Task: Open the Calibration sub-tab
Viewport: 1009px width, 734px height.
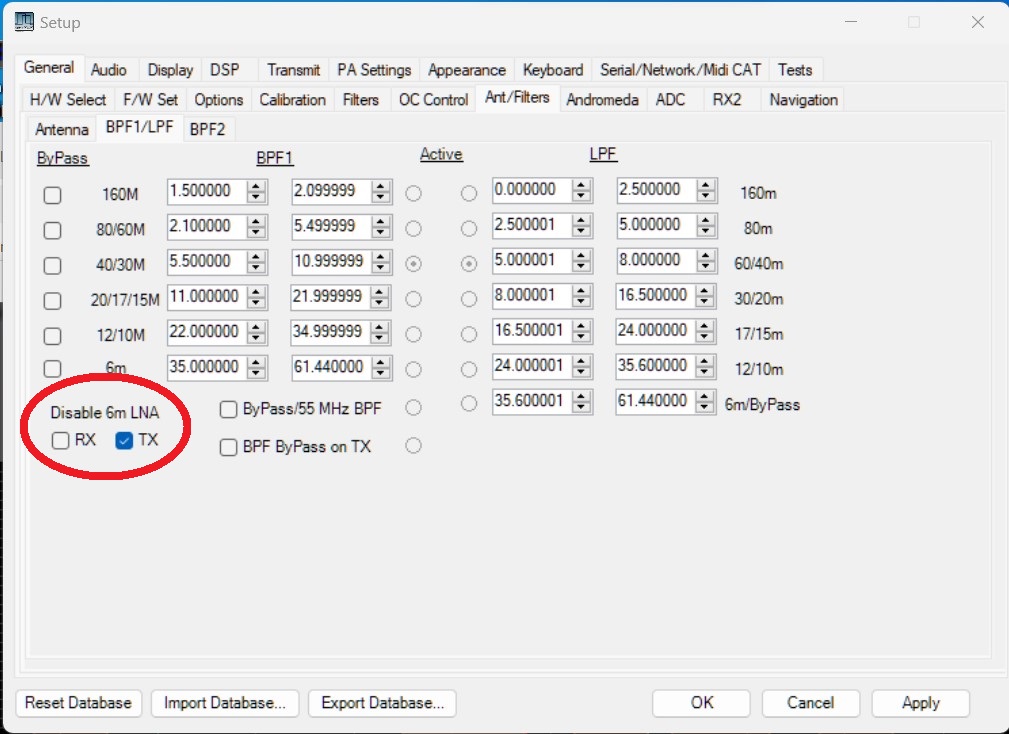Action: click(292, 100)
